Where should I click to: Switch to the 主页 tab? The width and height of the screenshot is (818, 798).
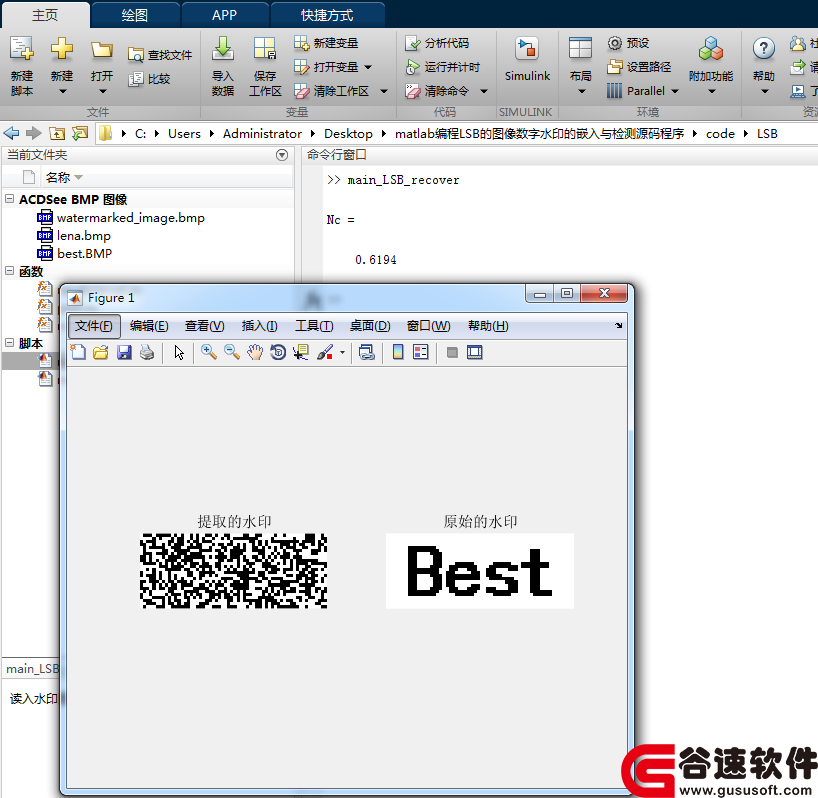tap(45, 15)
